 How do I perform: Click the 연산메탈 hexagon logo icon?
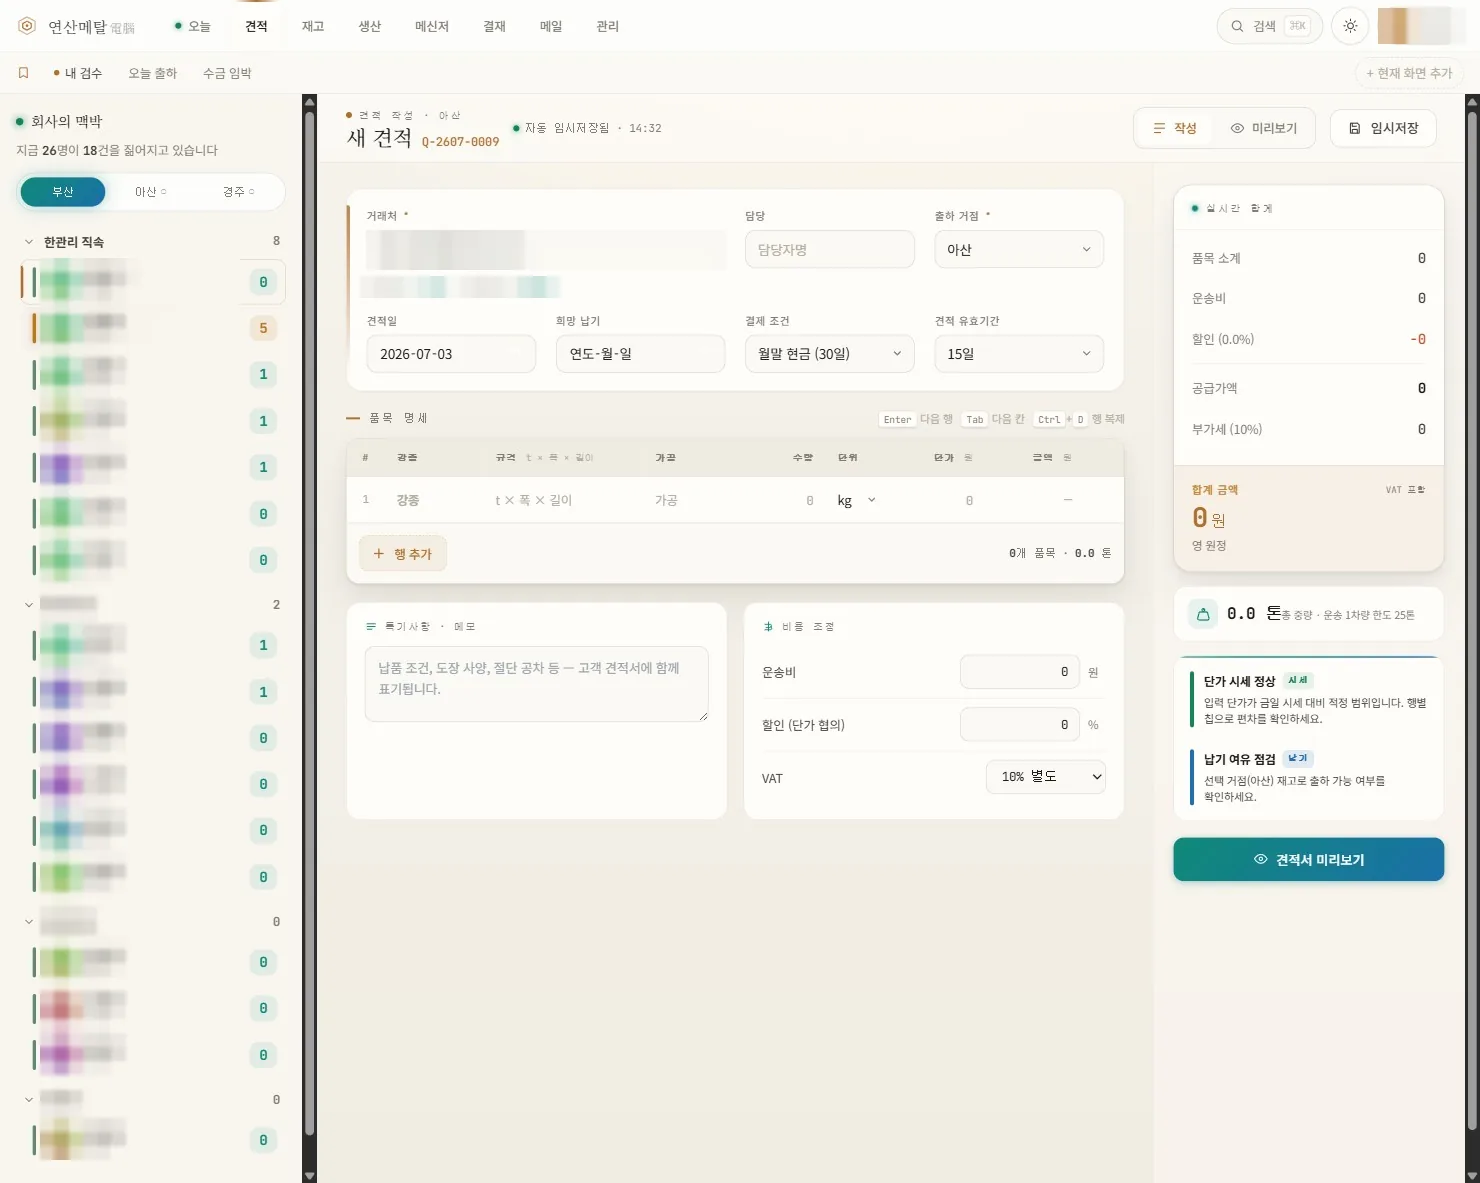27,26
